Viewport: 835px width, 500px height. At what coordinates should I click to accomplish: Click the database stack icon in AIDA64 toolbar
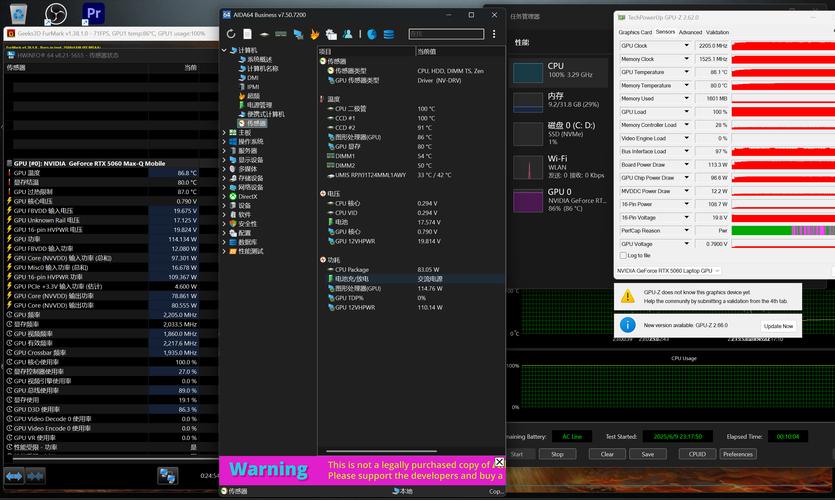click(388, 34)
